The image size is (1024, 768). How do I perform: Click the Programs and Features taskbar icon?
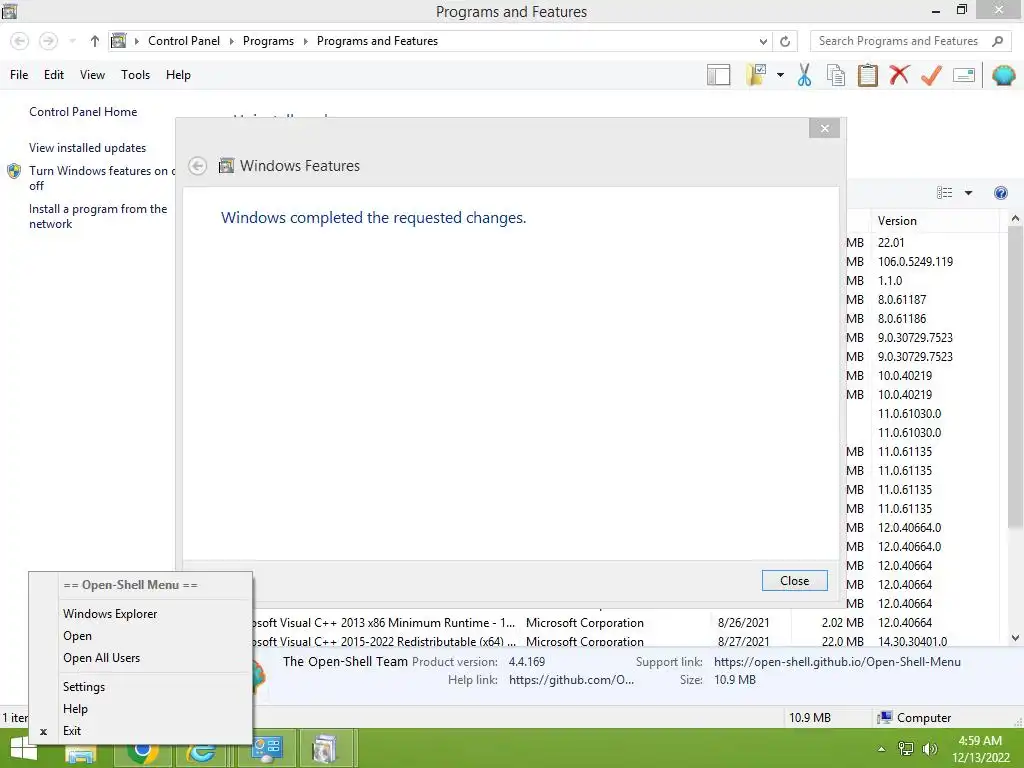[x=324, y=749]
